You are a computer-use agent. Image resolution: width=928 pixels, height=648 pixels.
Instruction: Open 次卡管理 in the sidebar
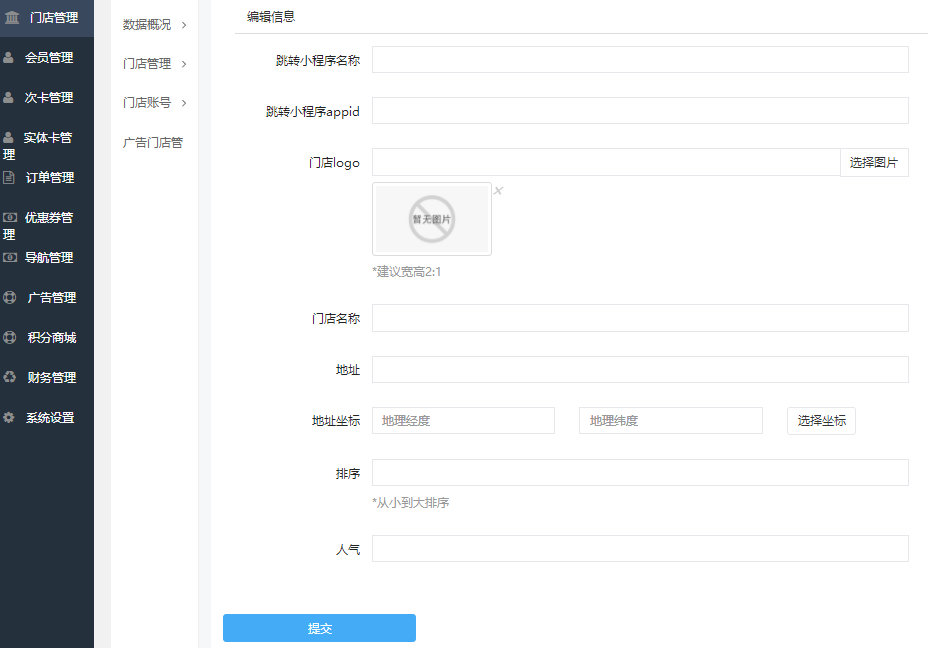coord(47,98)
